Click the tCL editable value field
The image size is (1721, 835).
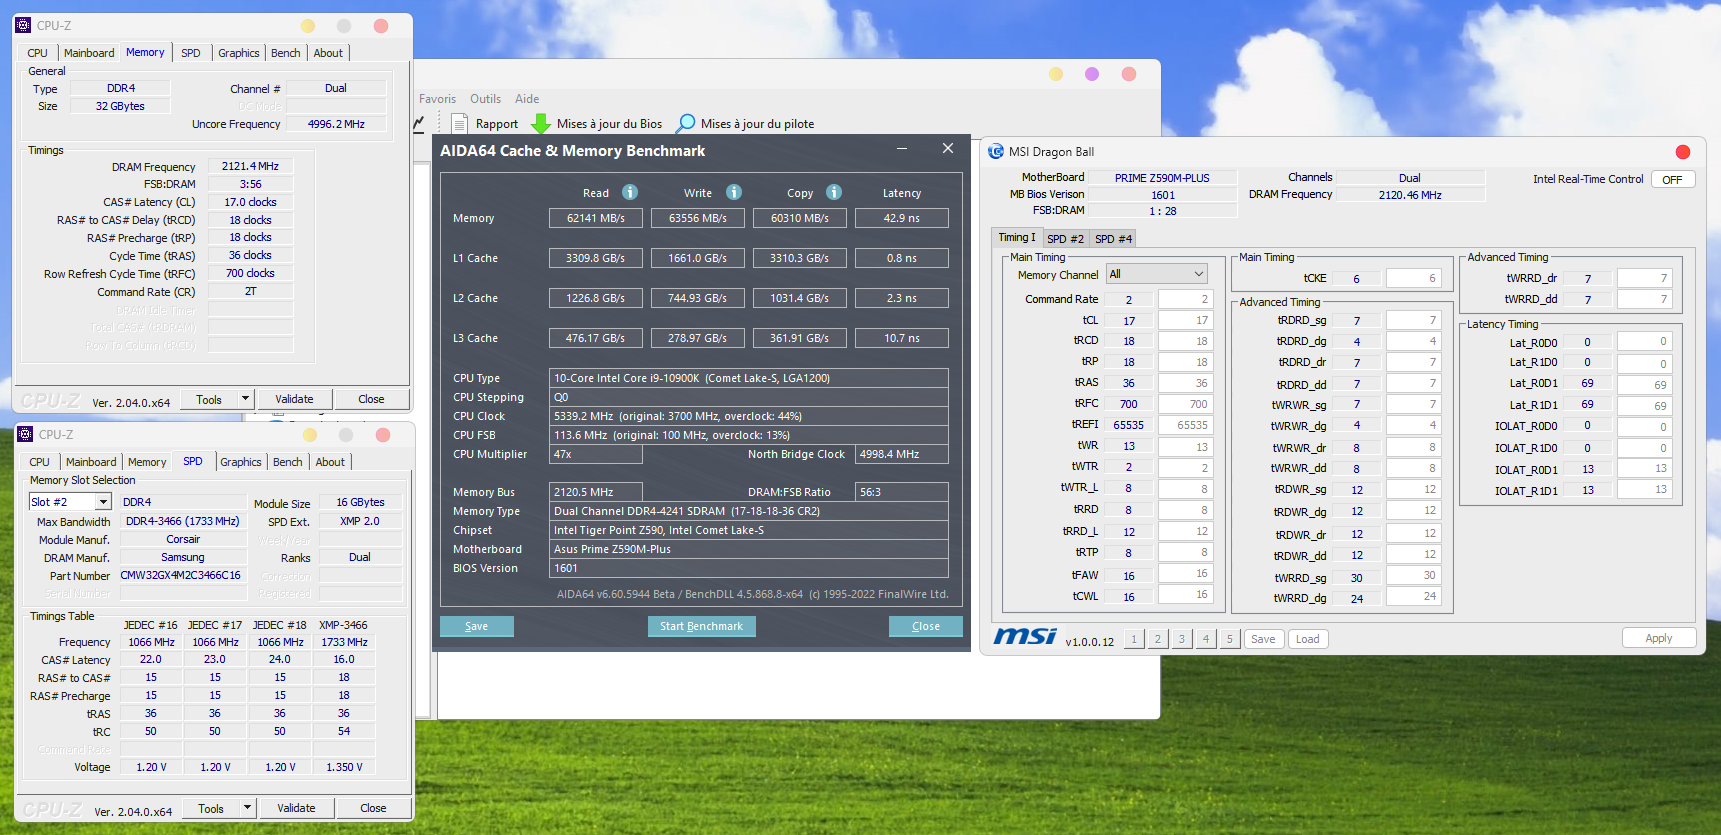click(1185, 321)
